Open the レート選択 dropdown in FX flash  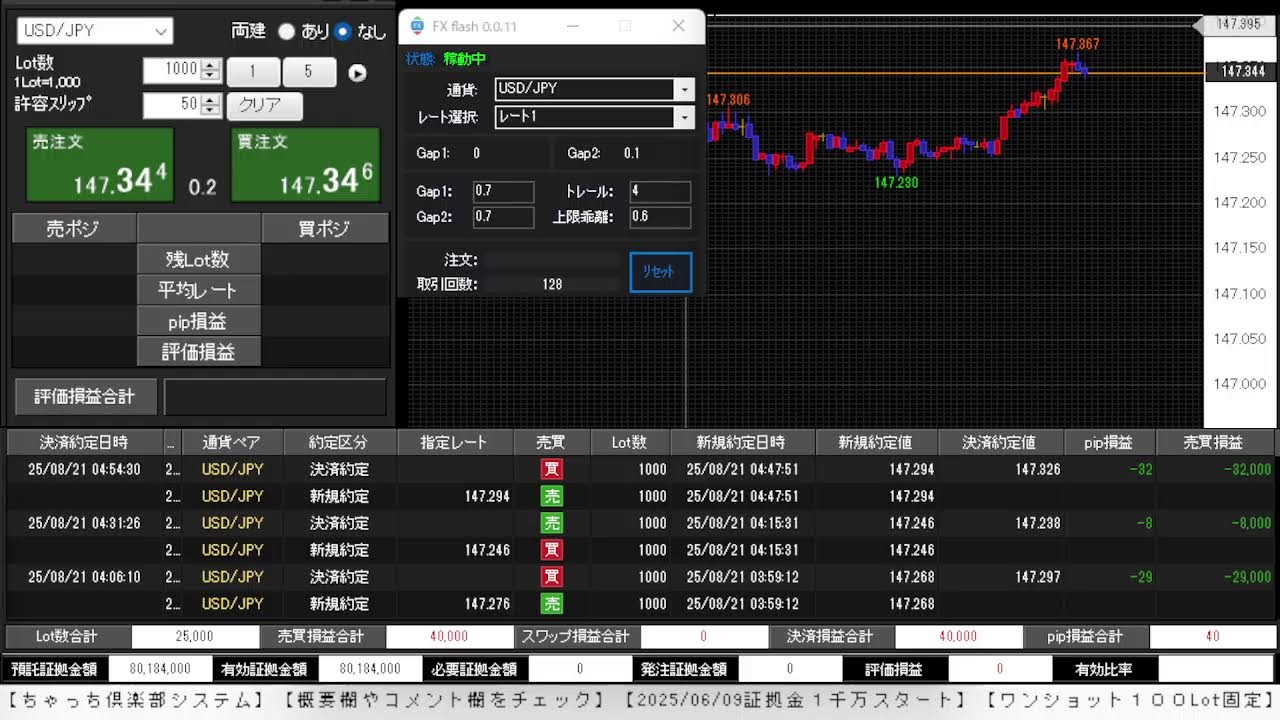tap(594, 118)
